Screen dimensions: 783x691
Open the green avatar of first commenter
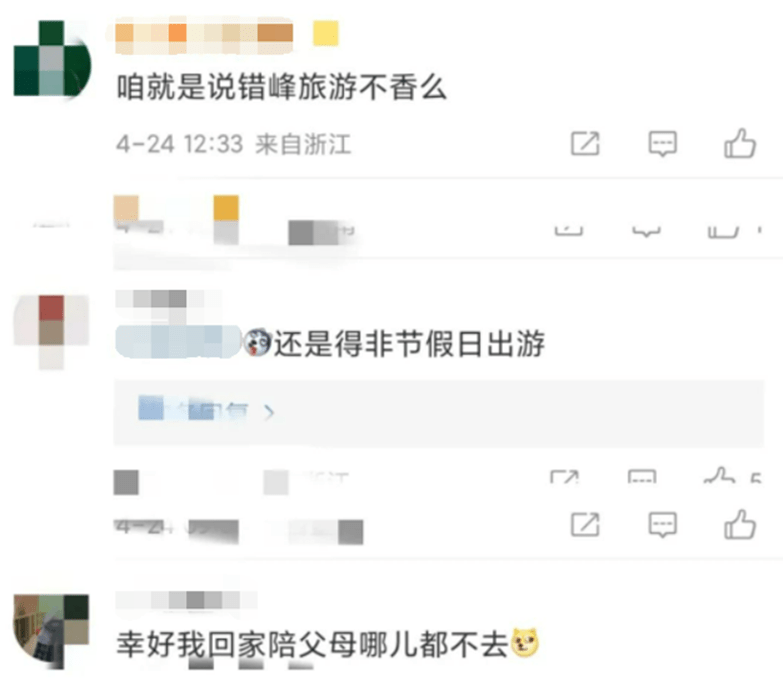(x=52, y=58)
